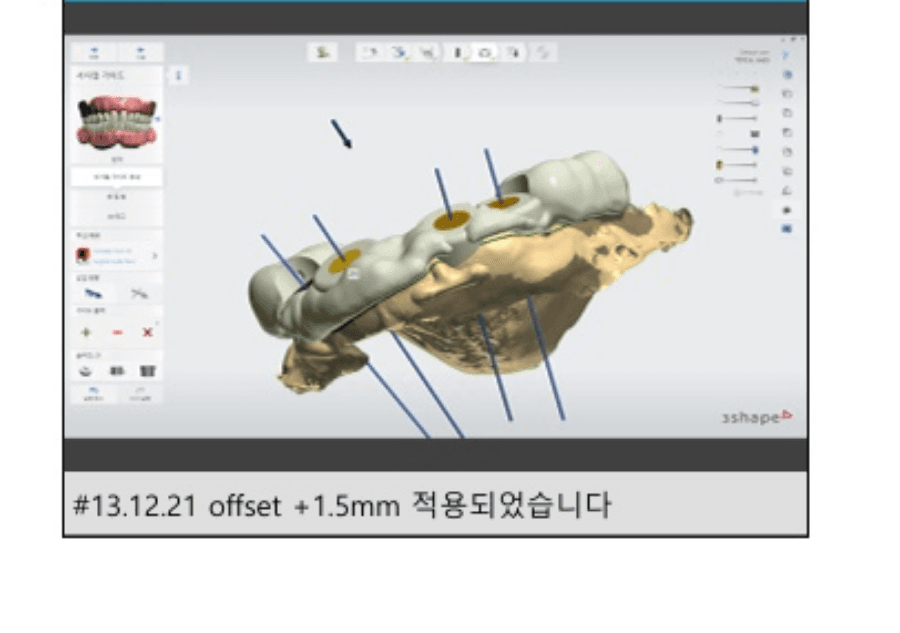Click the highlighted ring-shaped icon in top toolbar
Screen dimensions: 900x633
pyautogui.click(x=485, y=53)
